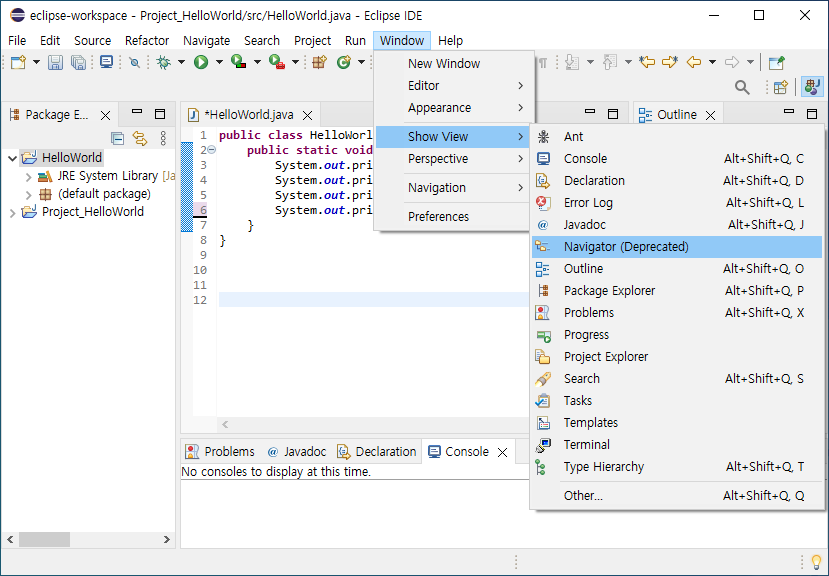
Task: Switch to the Javadoc tab
Action: [x=297, y=452]
